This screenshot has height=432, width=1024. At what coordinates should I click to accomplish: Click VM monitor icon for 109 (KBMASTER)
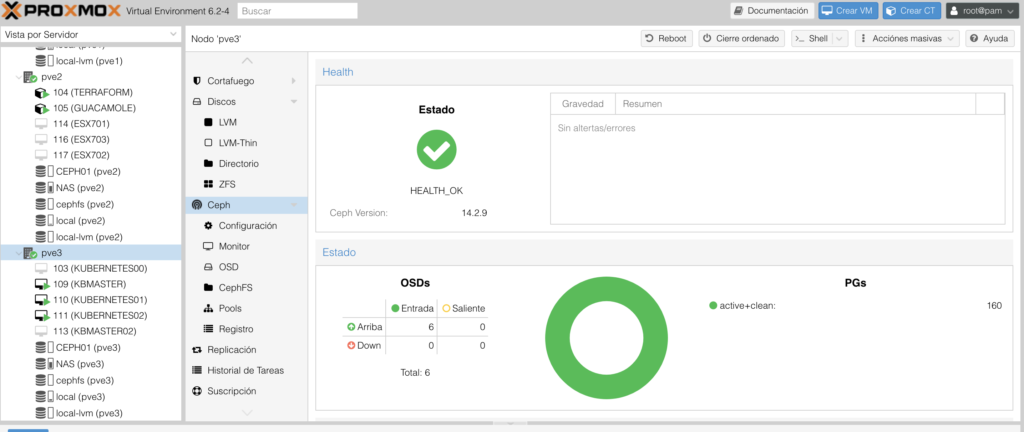pos(42,284)
